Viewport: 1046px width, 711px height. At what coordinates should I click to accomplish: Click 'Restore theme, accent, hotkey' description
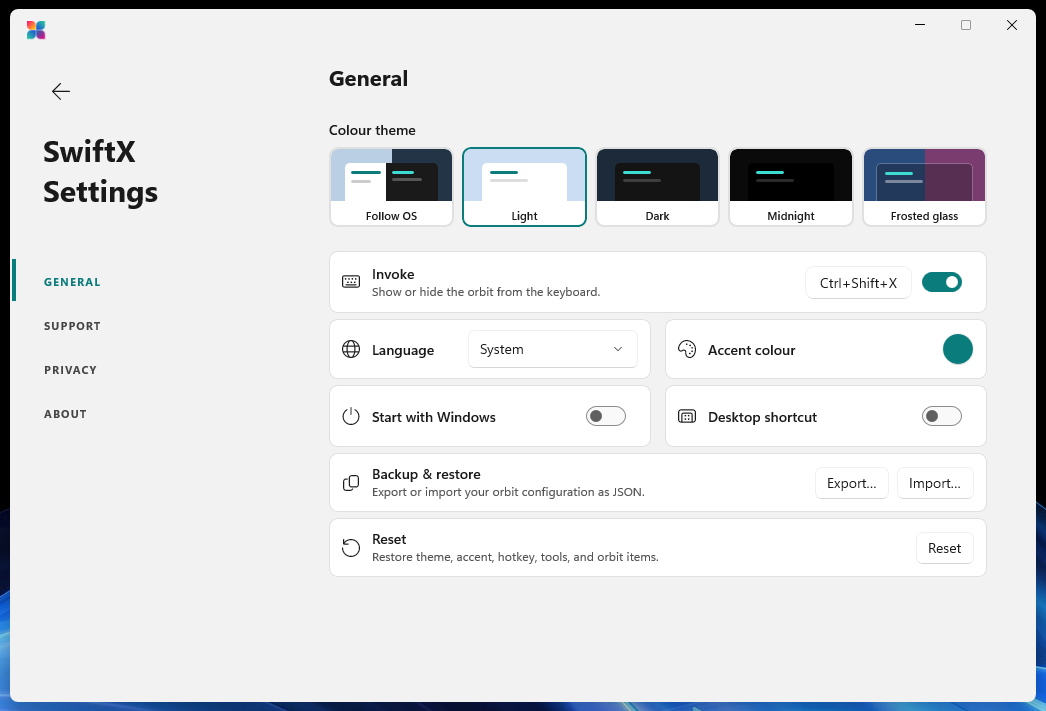coord(515,557)
